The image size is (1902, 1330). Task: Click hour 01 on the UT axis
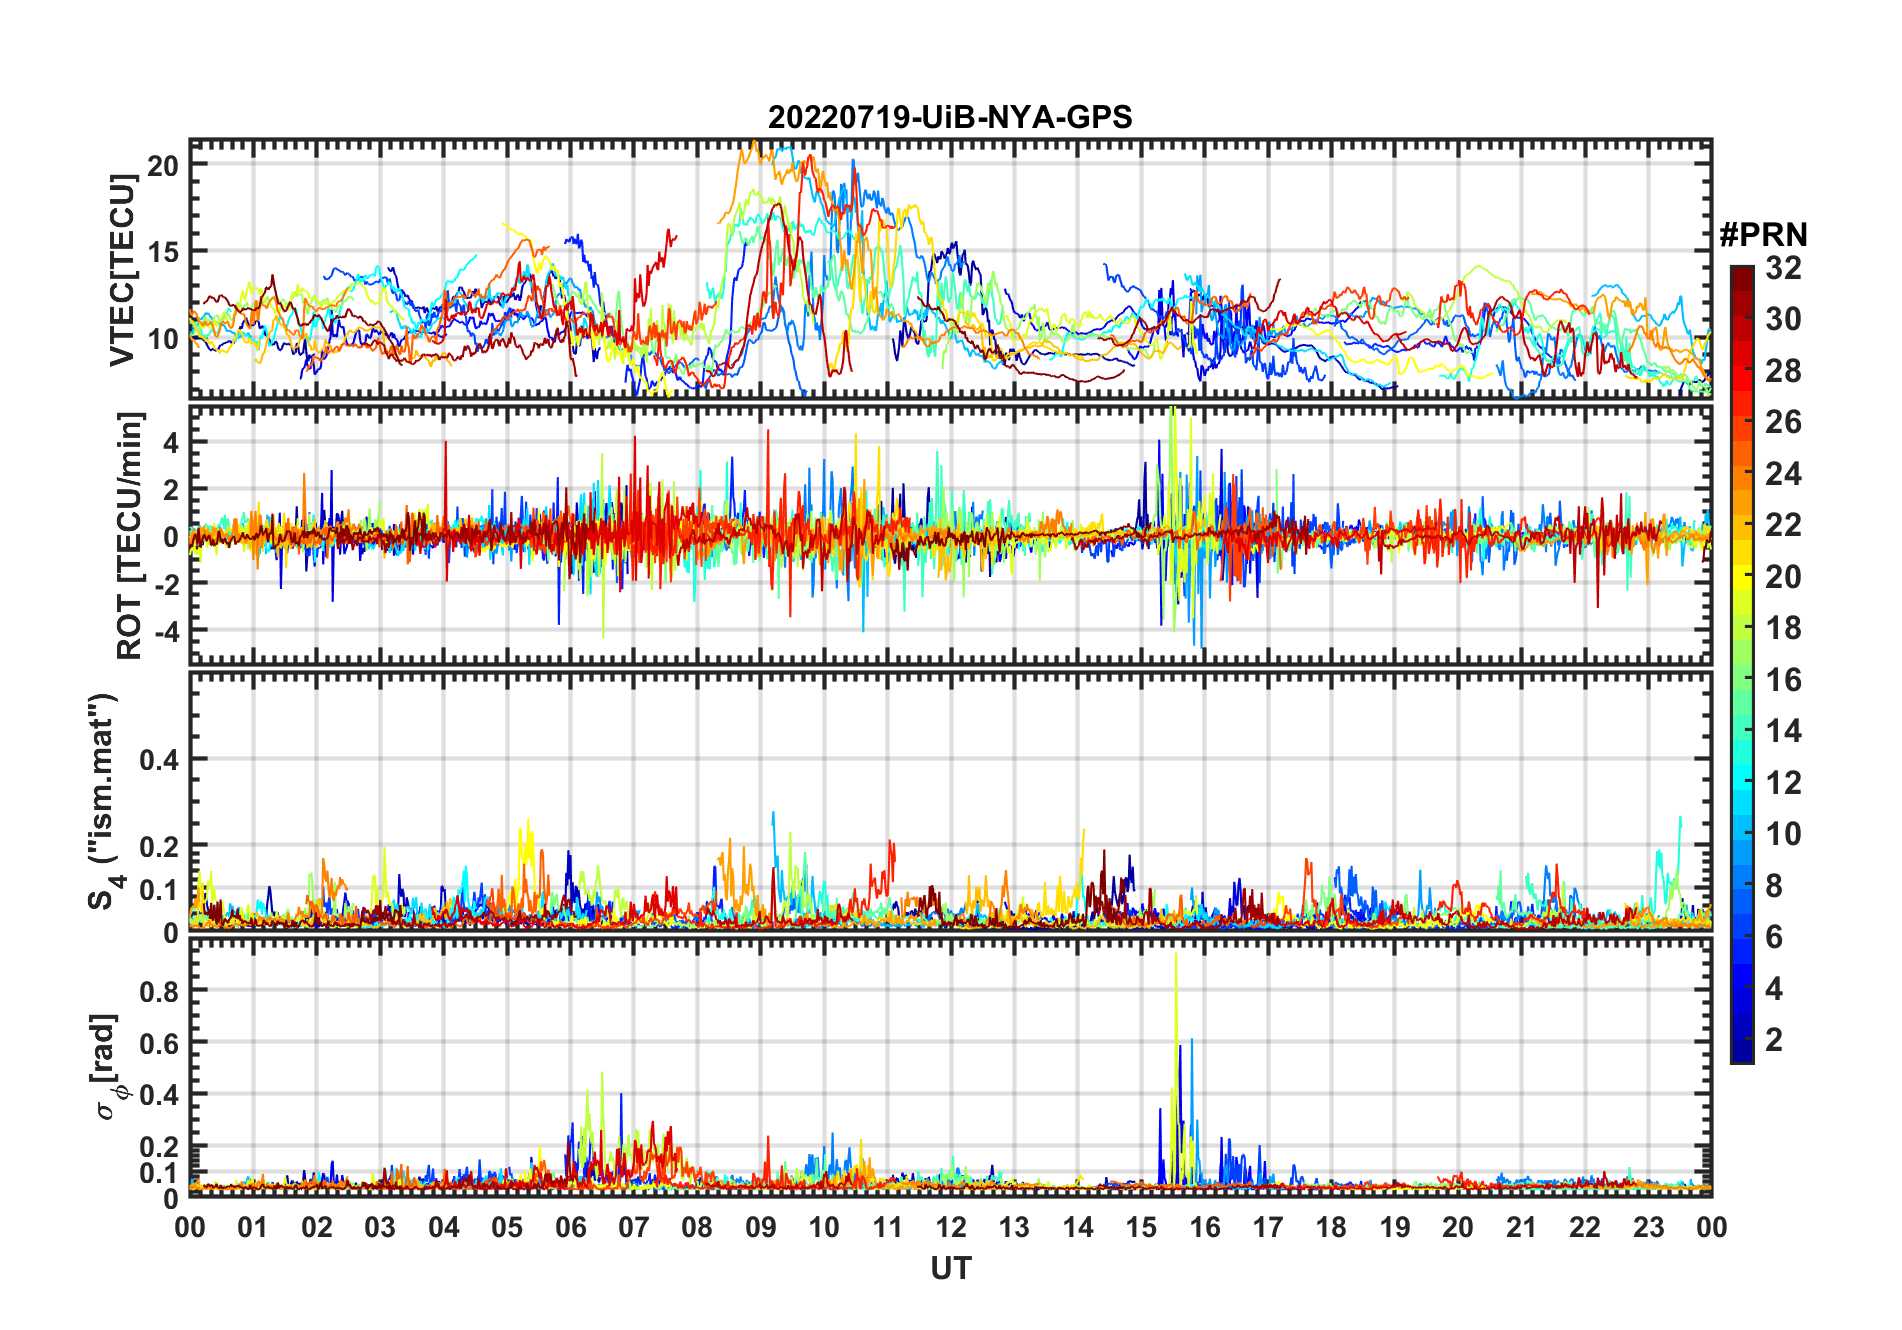(x=253, y=1227)
